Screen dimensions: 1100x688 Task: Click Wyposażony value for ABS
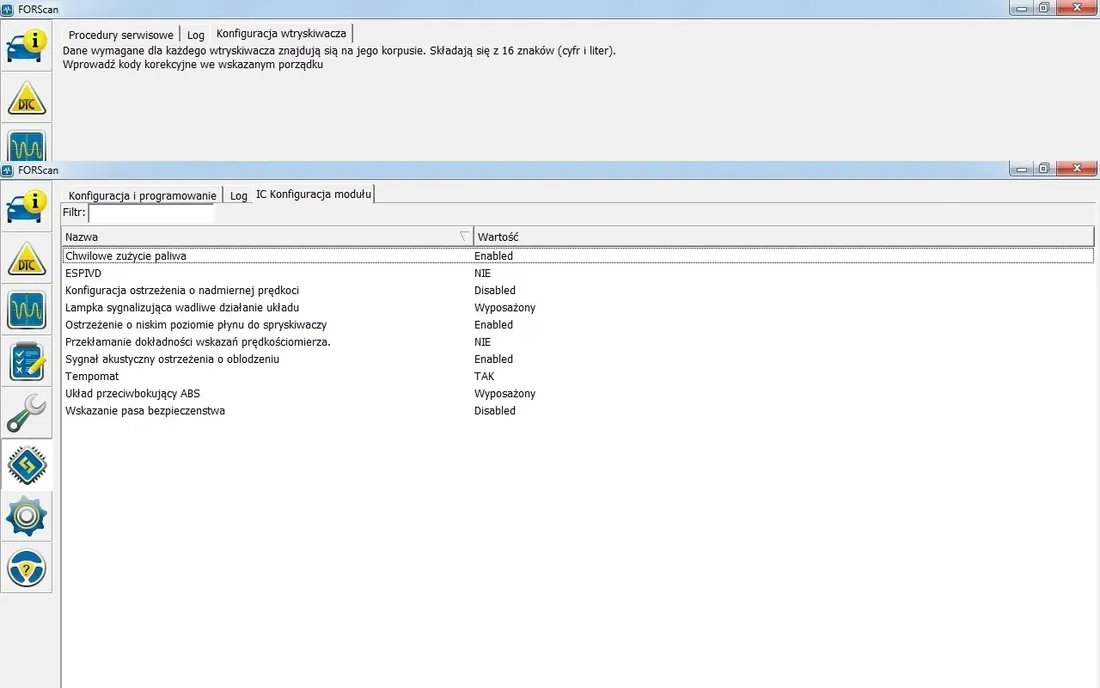click(504, 393)
